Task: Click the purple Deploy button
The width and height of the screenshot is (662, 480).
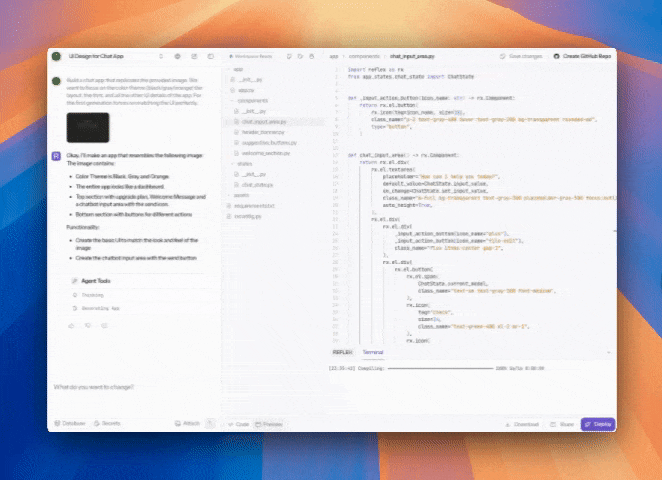Action: (x=598, y=424)
